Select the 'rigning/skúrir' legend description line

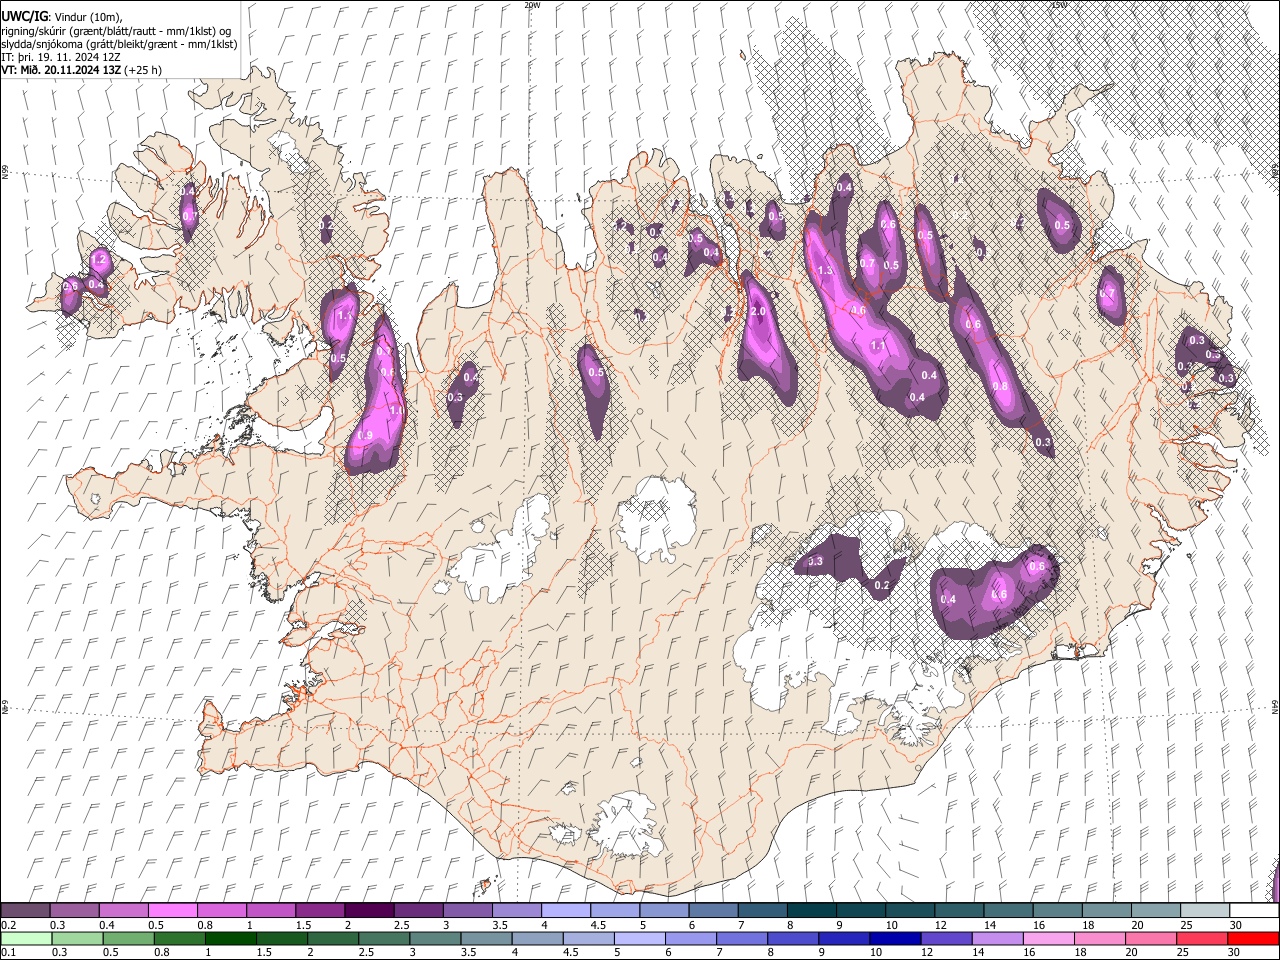tap(116, 30)
